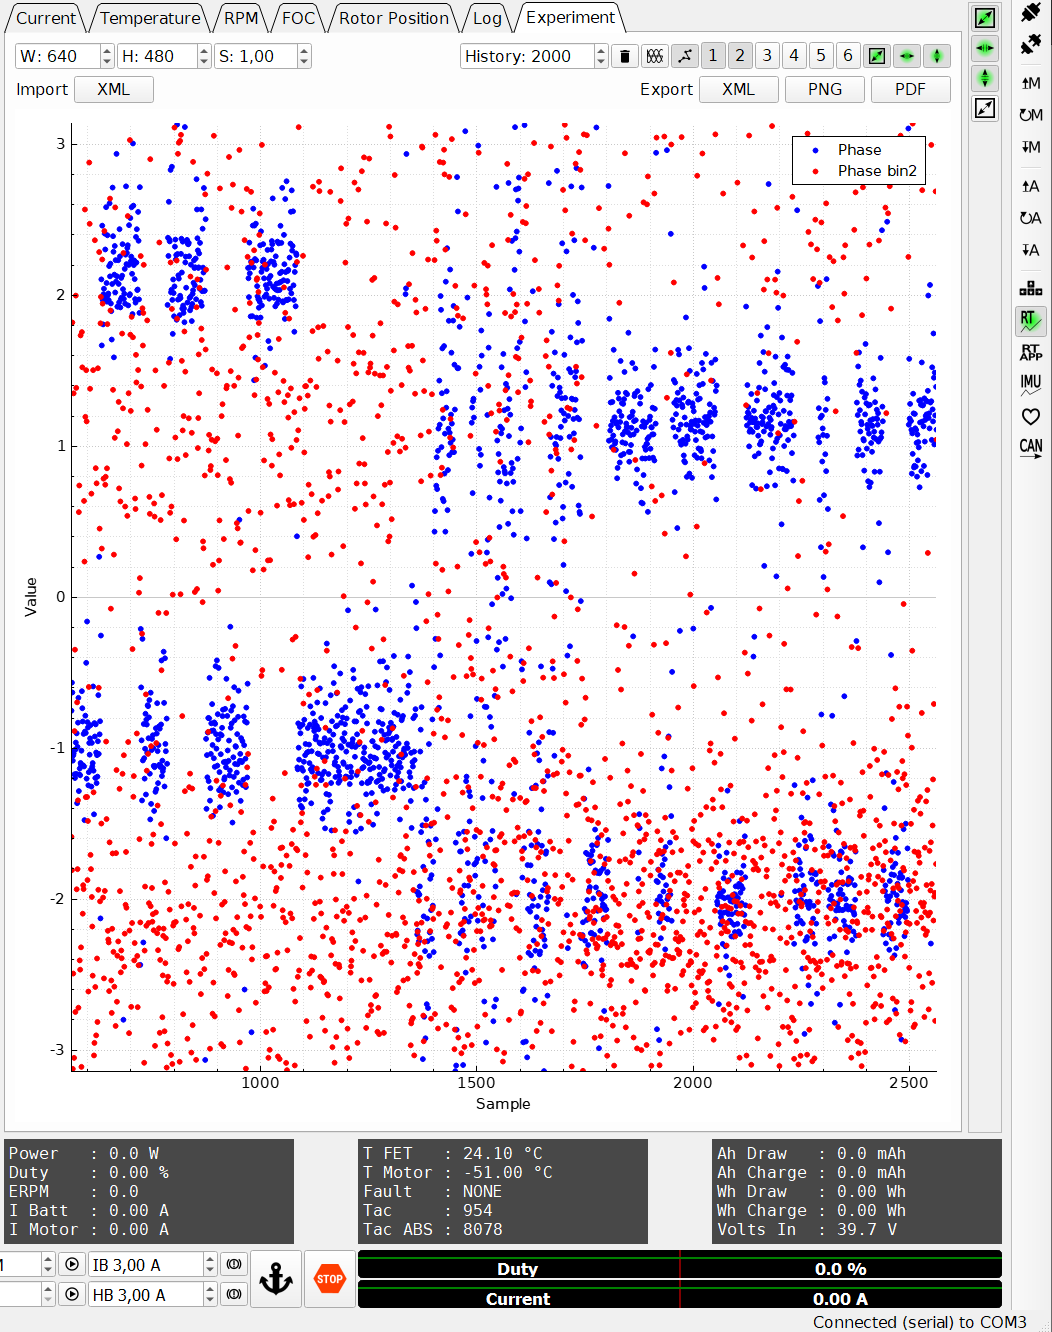Image resolution: width=1052 pixels, height=1332 pixels.
Task: Toggle graph 3 visibility button
Action: (767, 56)
